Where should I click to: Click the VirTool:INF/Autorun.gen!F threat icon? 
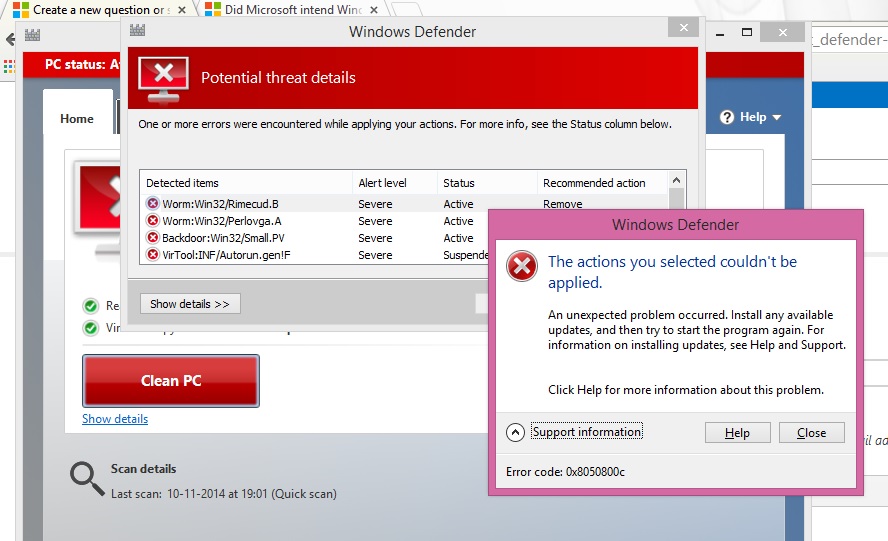(x=152, y=254)
